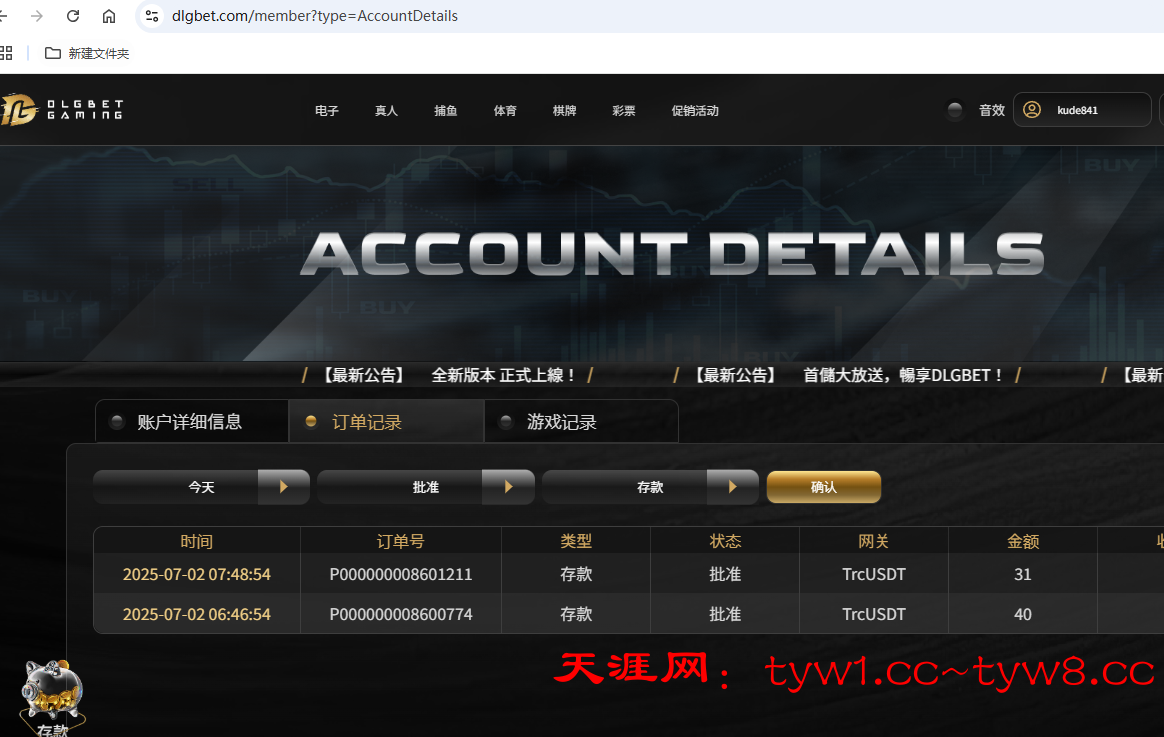Screen dimensions: 1164x737
Task: Expand the 批准 status dropdown
Action: coord(507,487)
